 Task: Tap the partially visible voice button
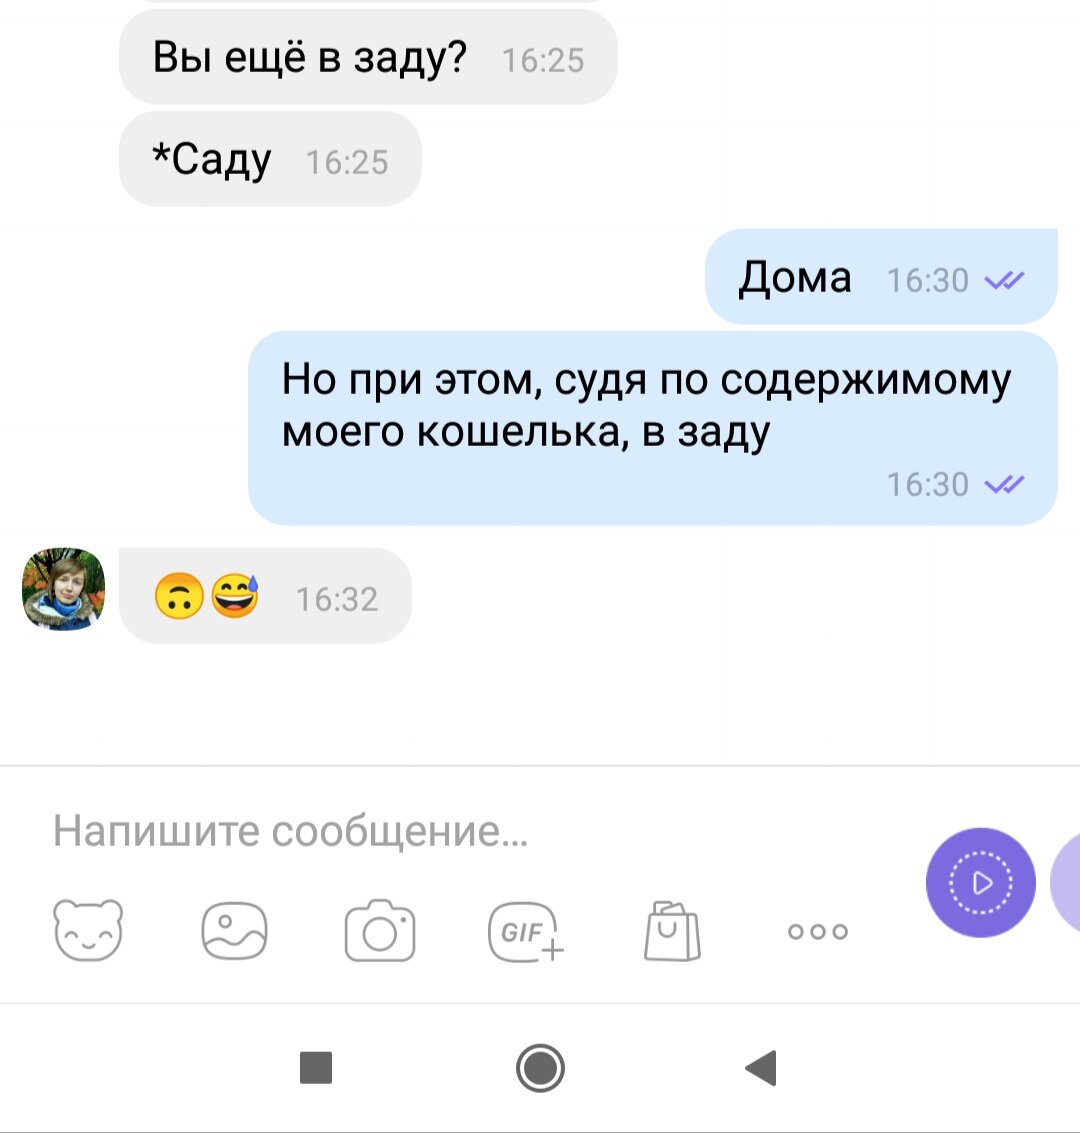pyautogui.click(x=1066, y=882)
